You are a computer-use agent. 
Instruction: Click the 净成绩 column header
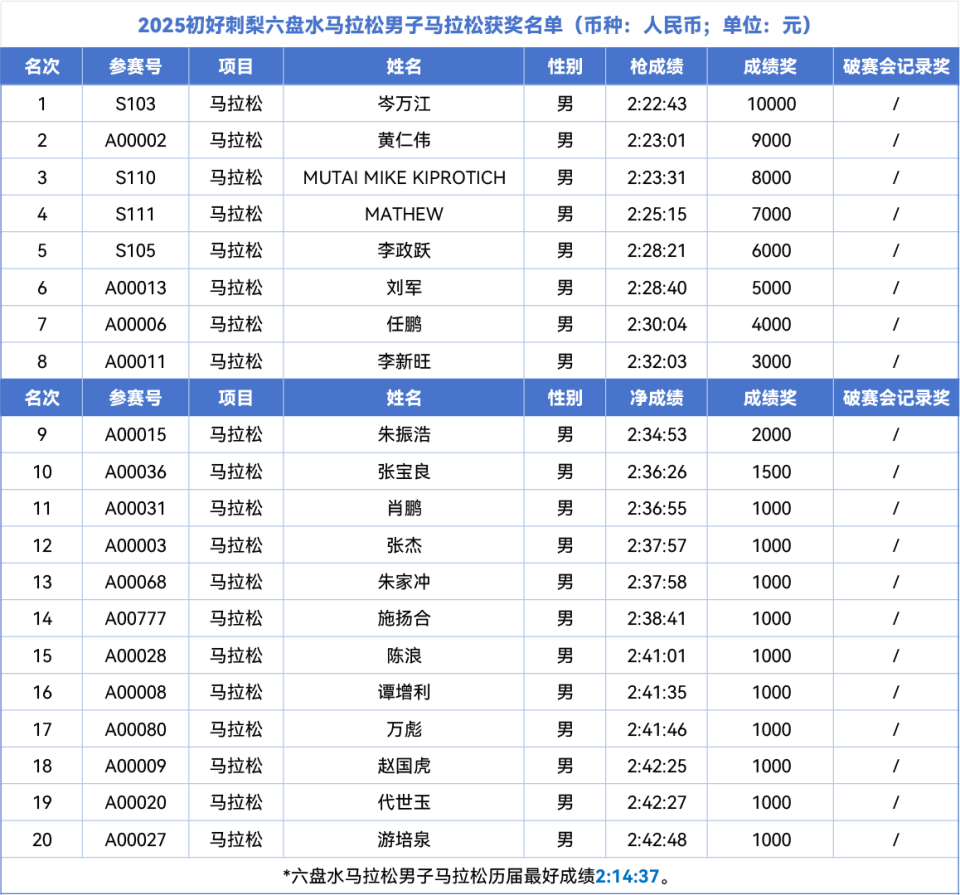656,398
